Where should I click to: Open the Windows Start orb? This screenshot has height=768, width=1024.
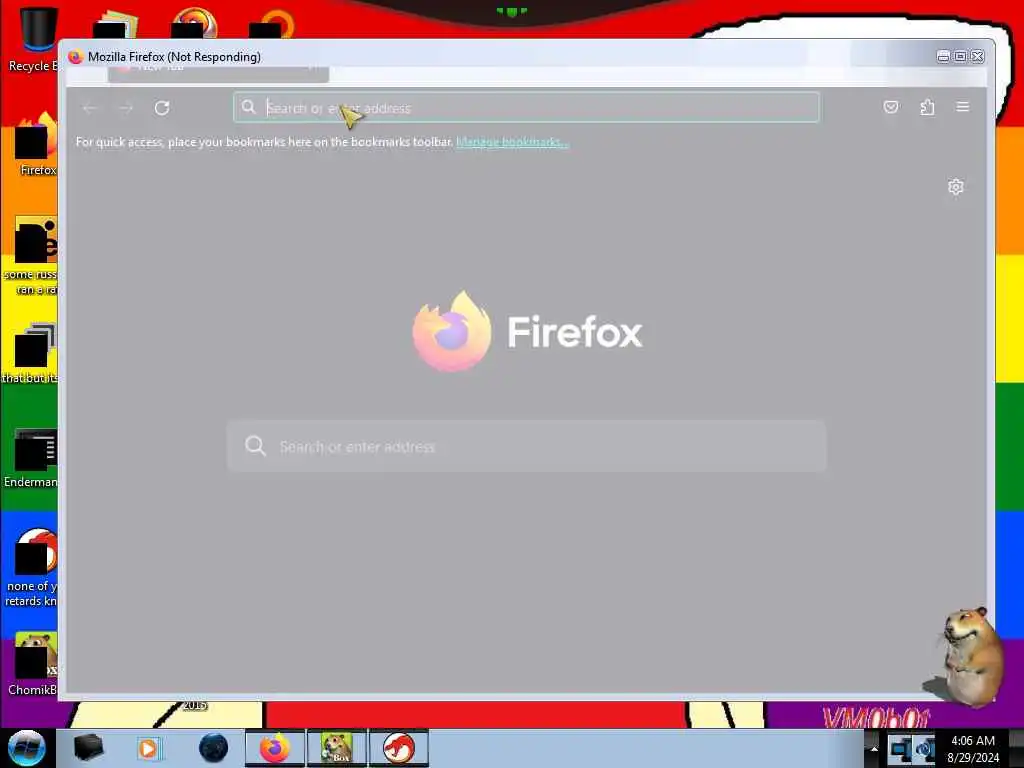pyautogui.click(x=26, y=748)
